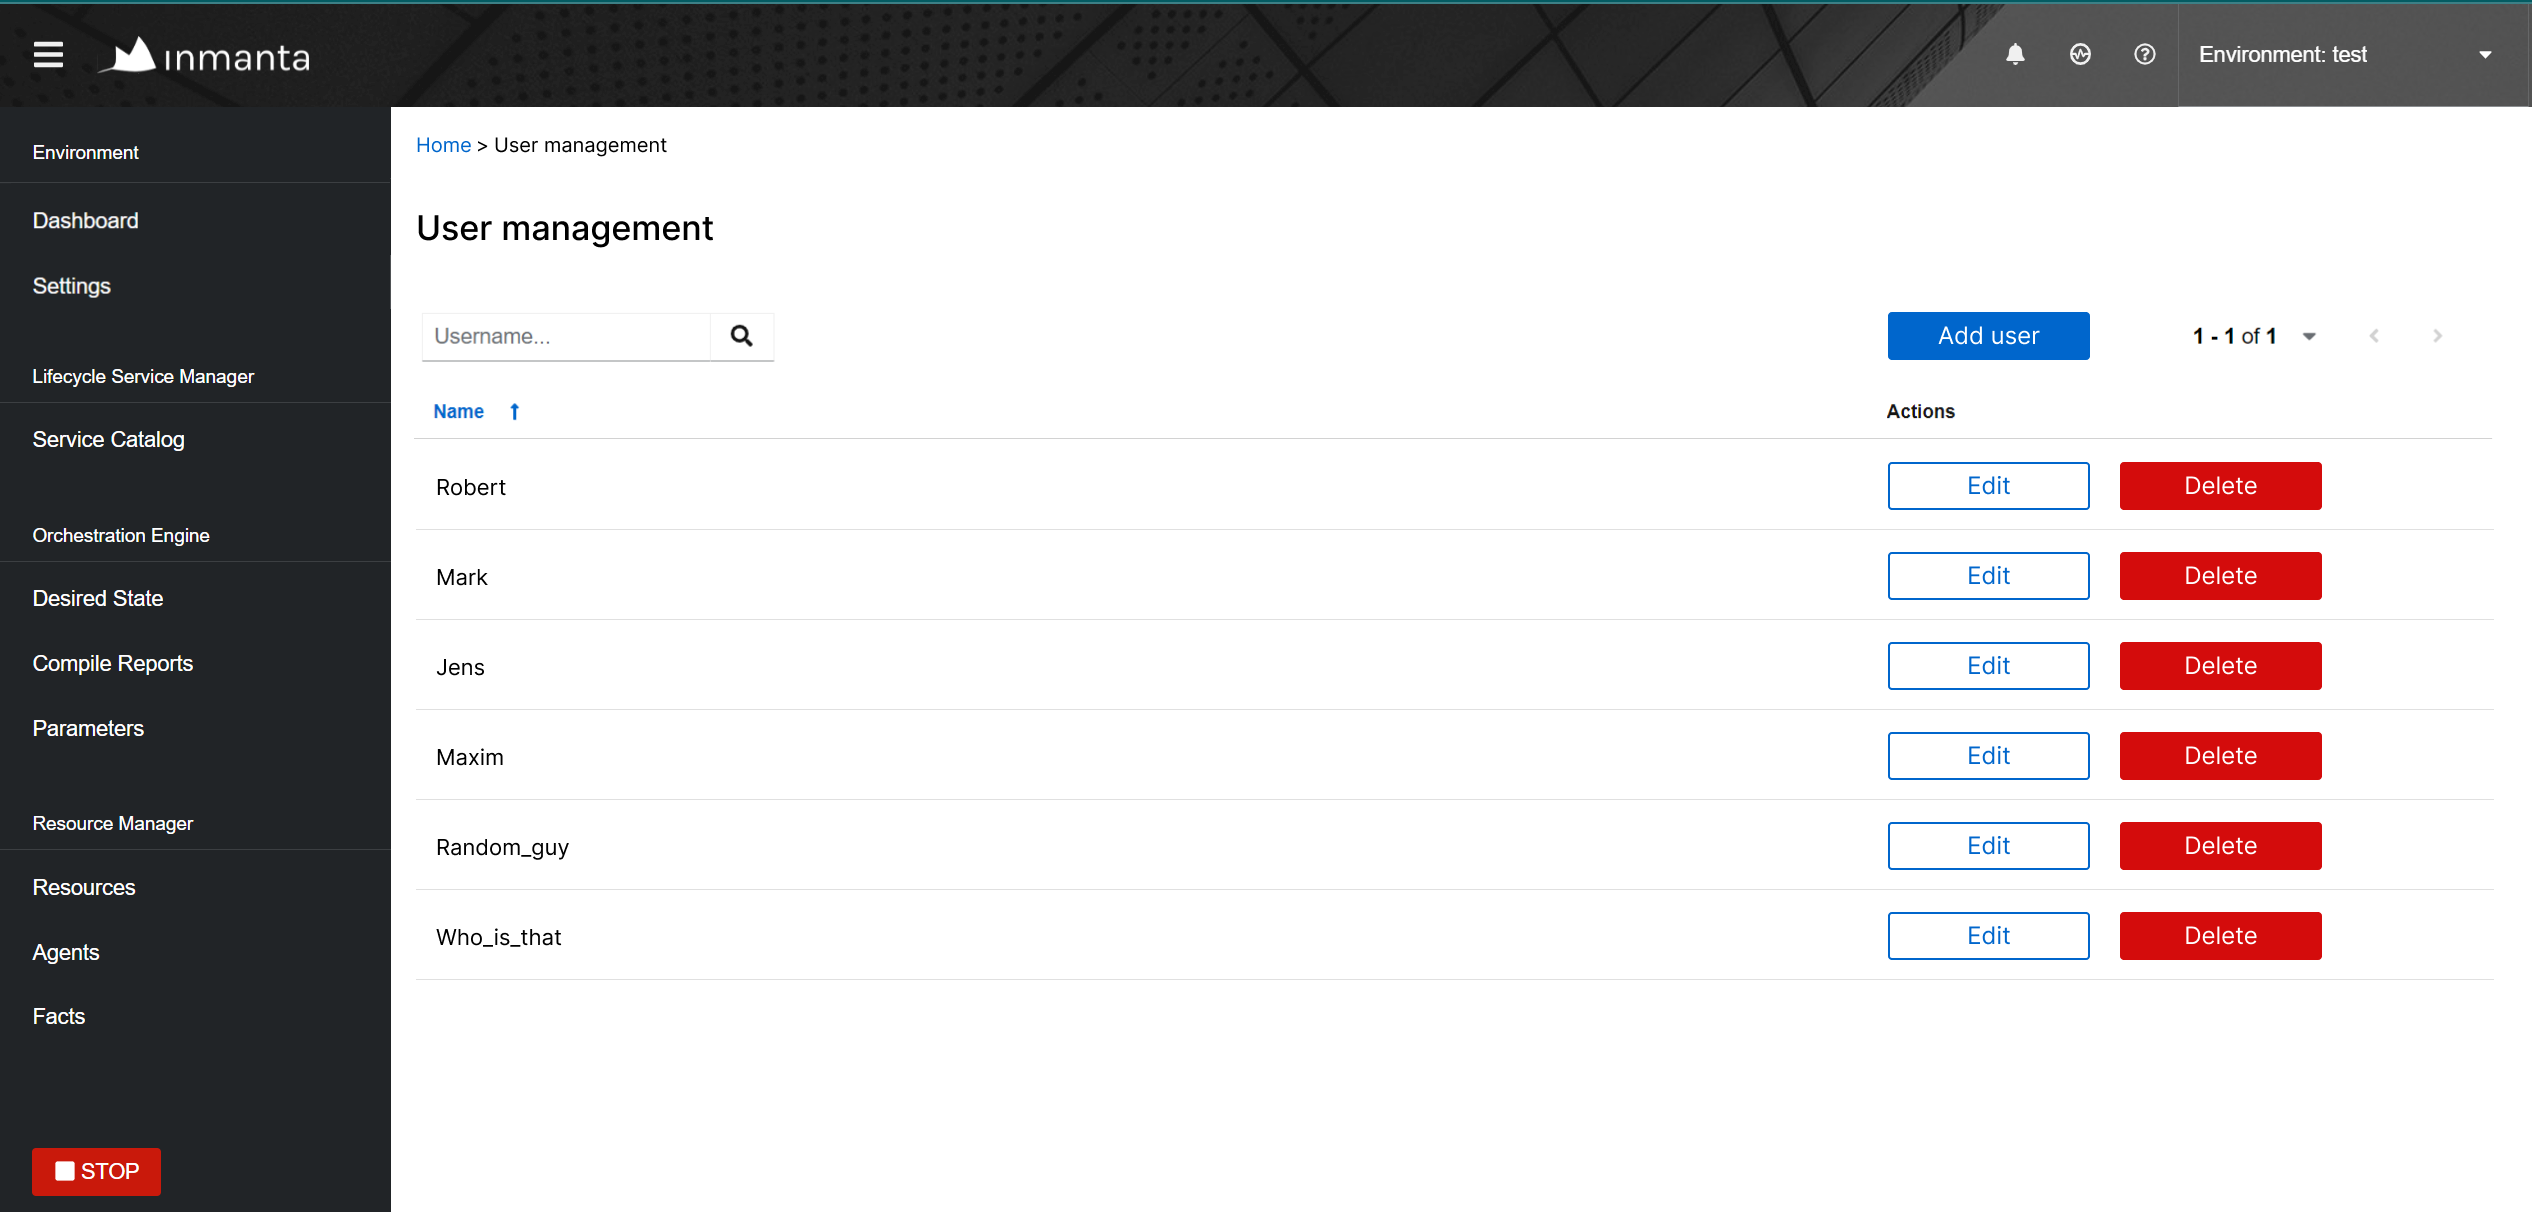Edit the user Robert

pyautogui.click(x=1987, y=486)
